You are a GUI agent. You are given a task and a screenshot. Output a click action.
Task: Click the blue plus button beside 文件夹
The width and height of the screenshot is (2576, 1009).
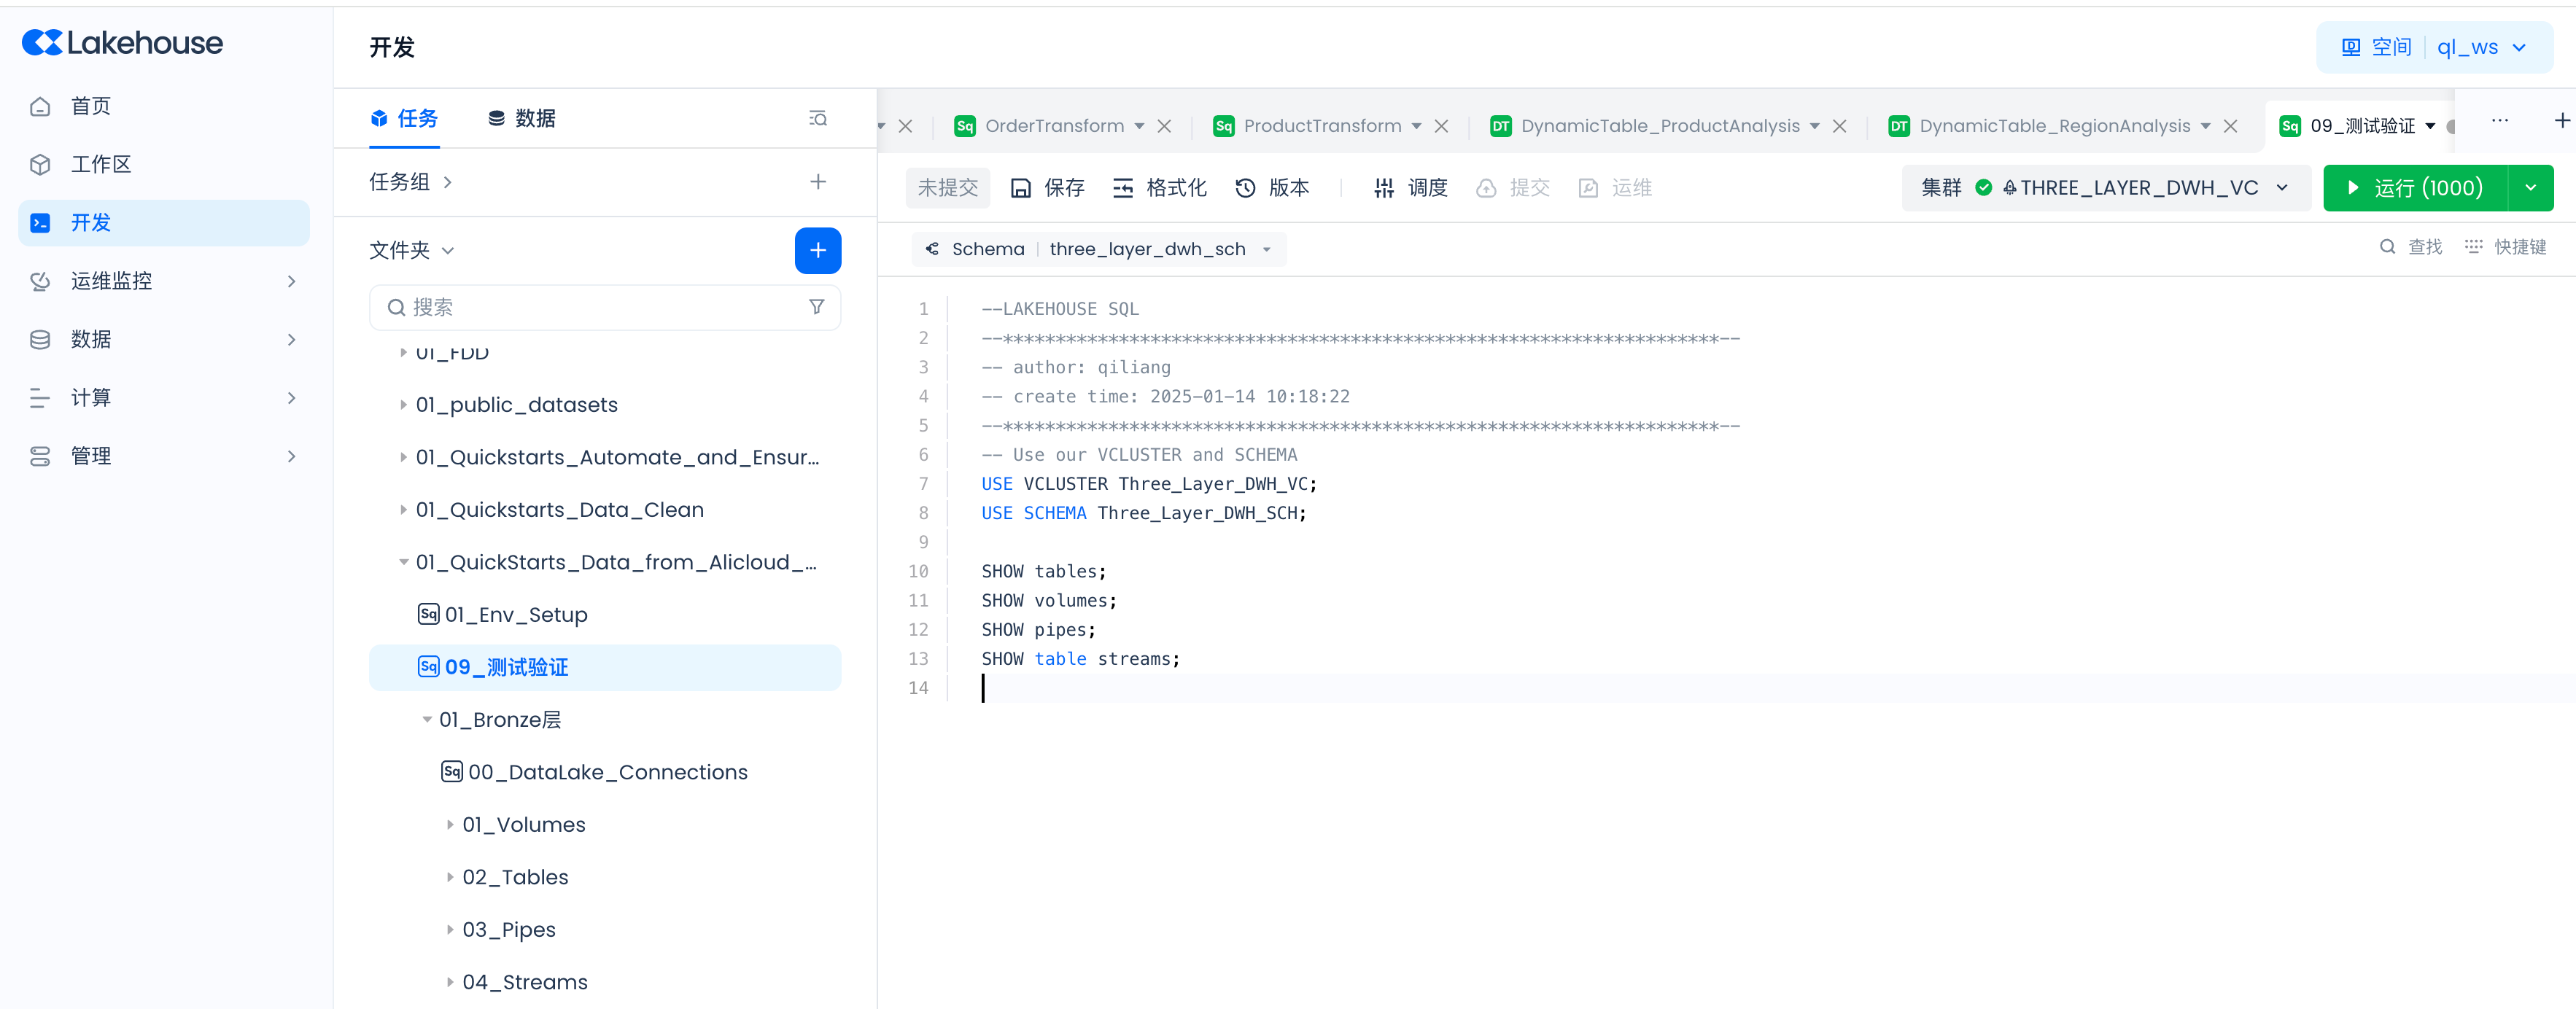tap(817, 250)
